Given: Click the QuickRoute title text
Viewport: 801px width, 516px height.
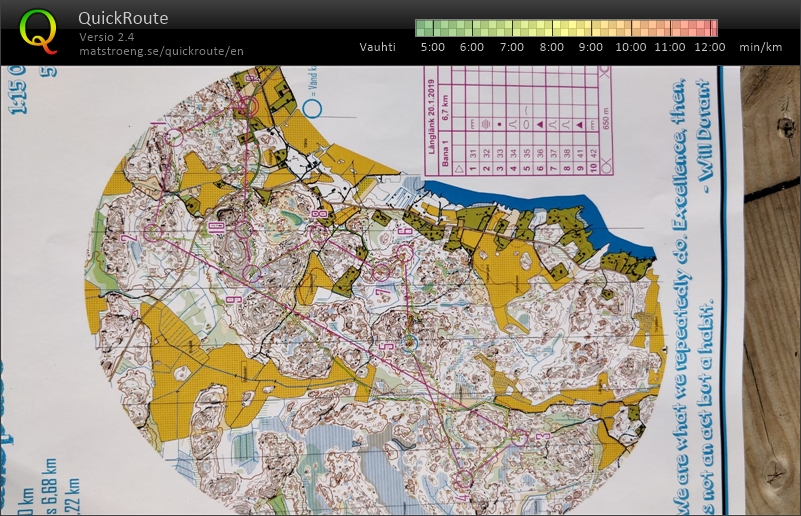Looking at the screenshot, I should tap(123, 18).
